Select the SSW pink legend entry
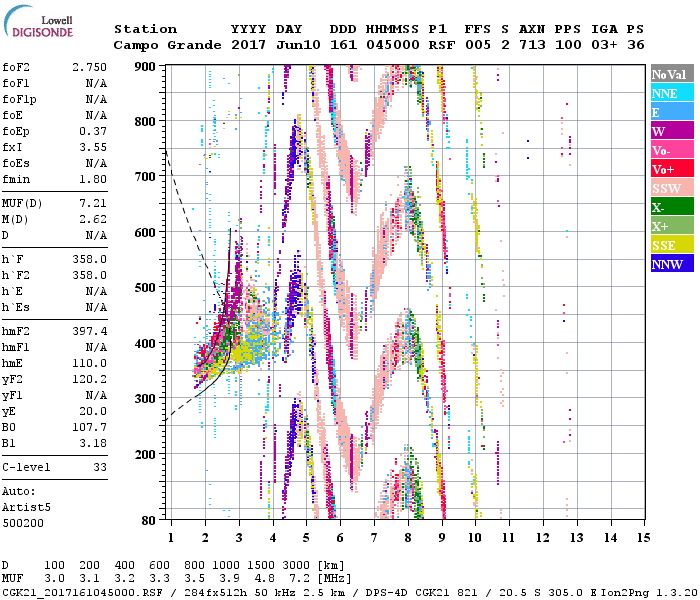The image size is (700, 600). coord(672,189)
